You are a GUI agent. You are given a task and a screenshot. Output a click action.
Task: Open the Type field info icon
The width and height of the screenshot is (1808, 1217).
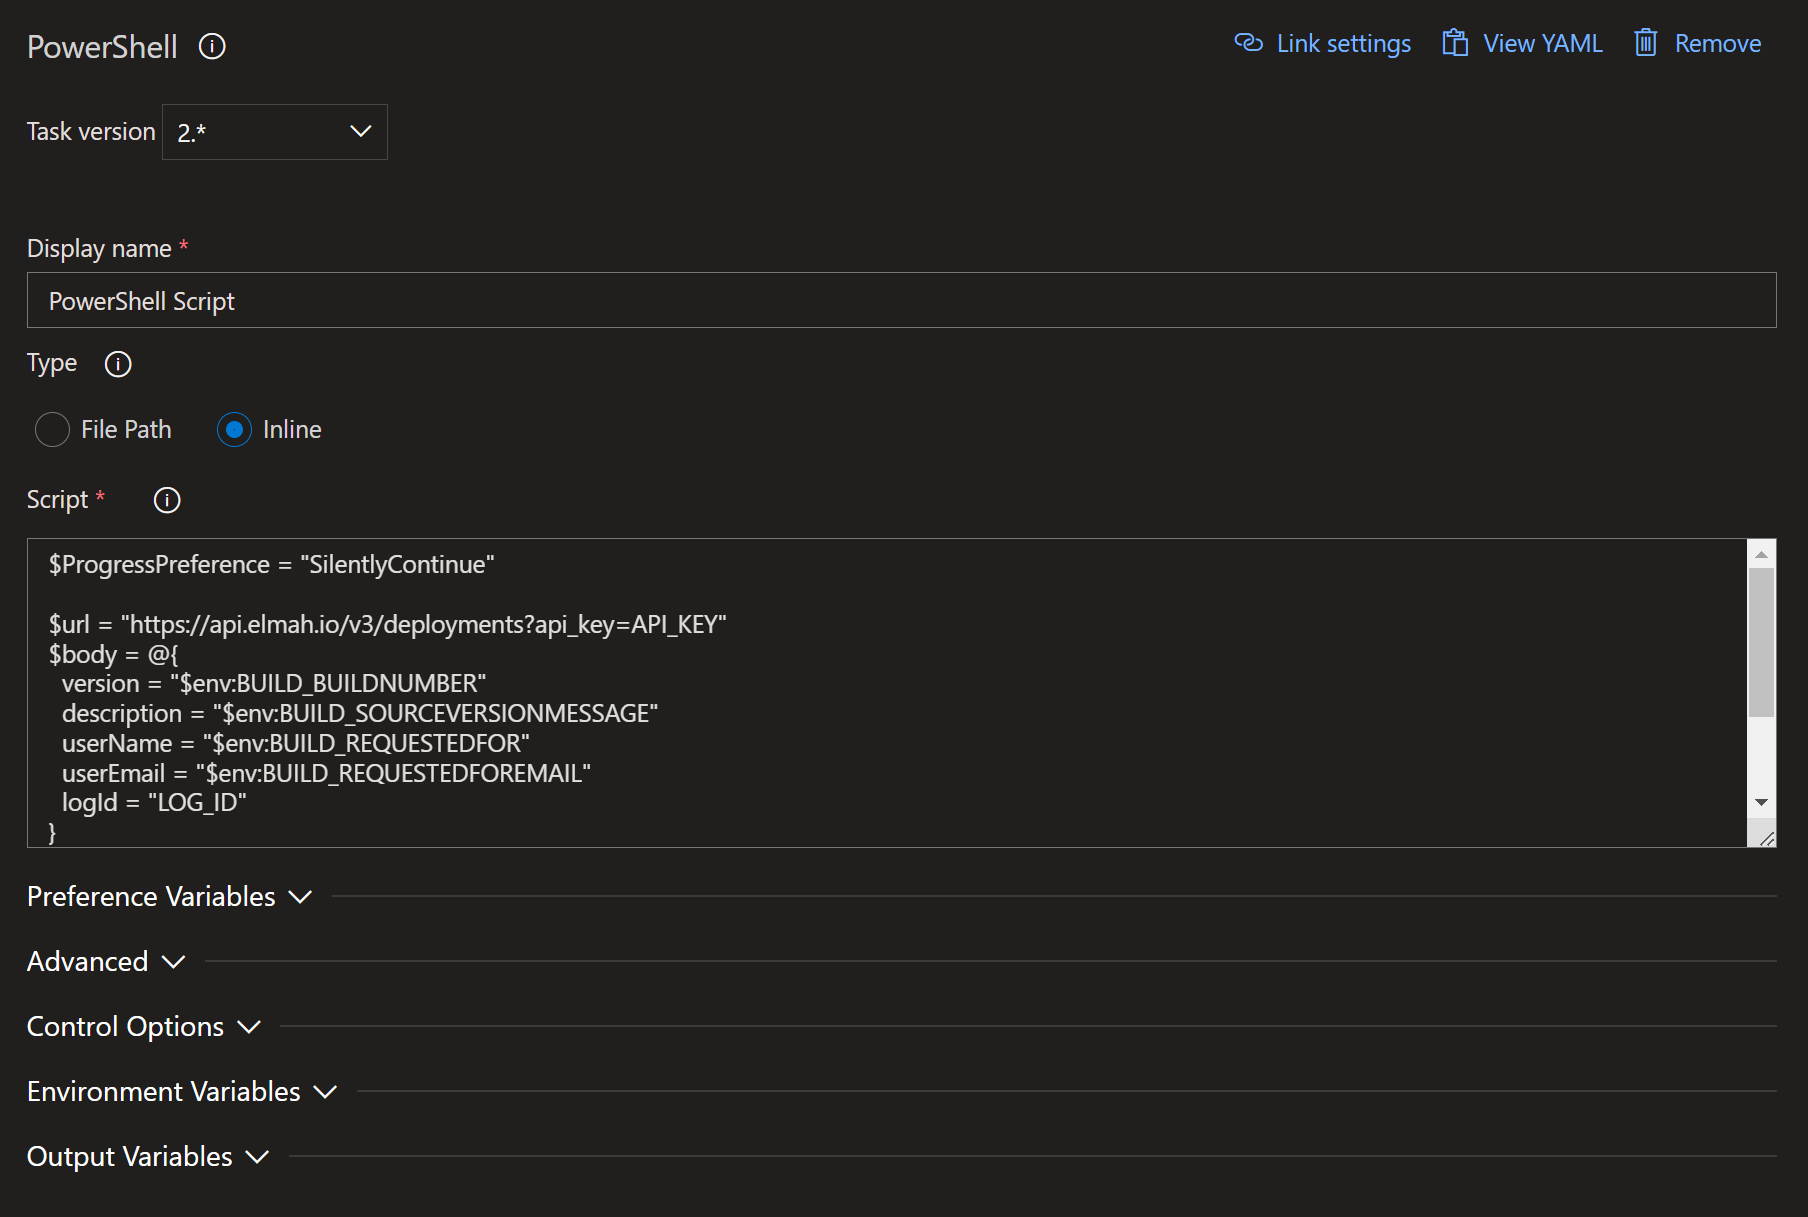[118, 364]
